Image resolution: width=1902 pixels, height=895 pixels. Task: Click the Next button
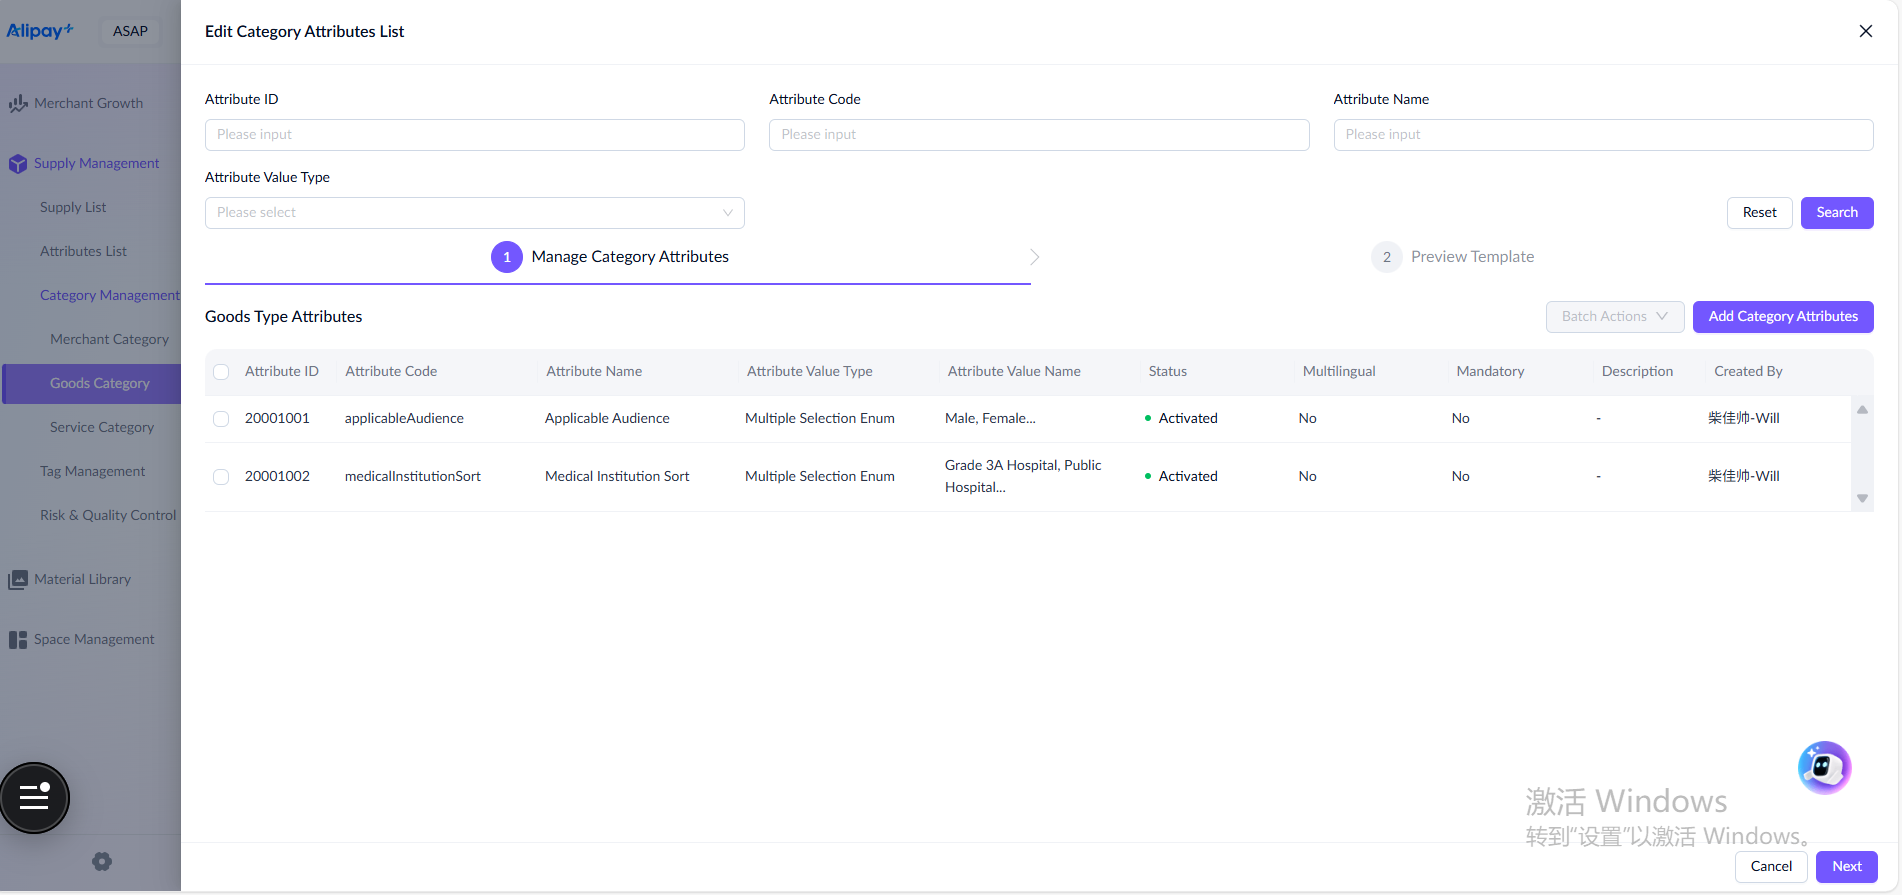click(x=1846, y=866)
